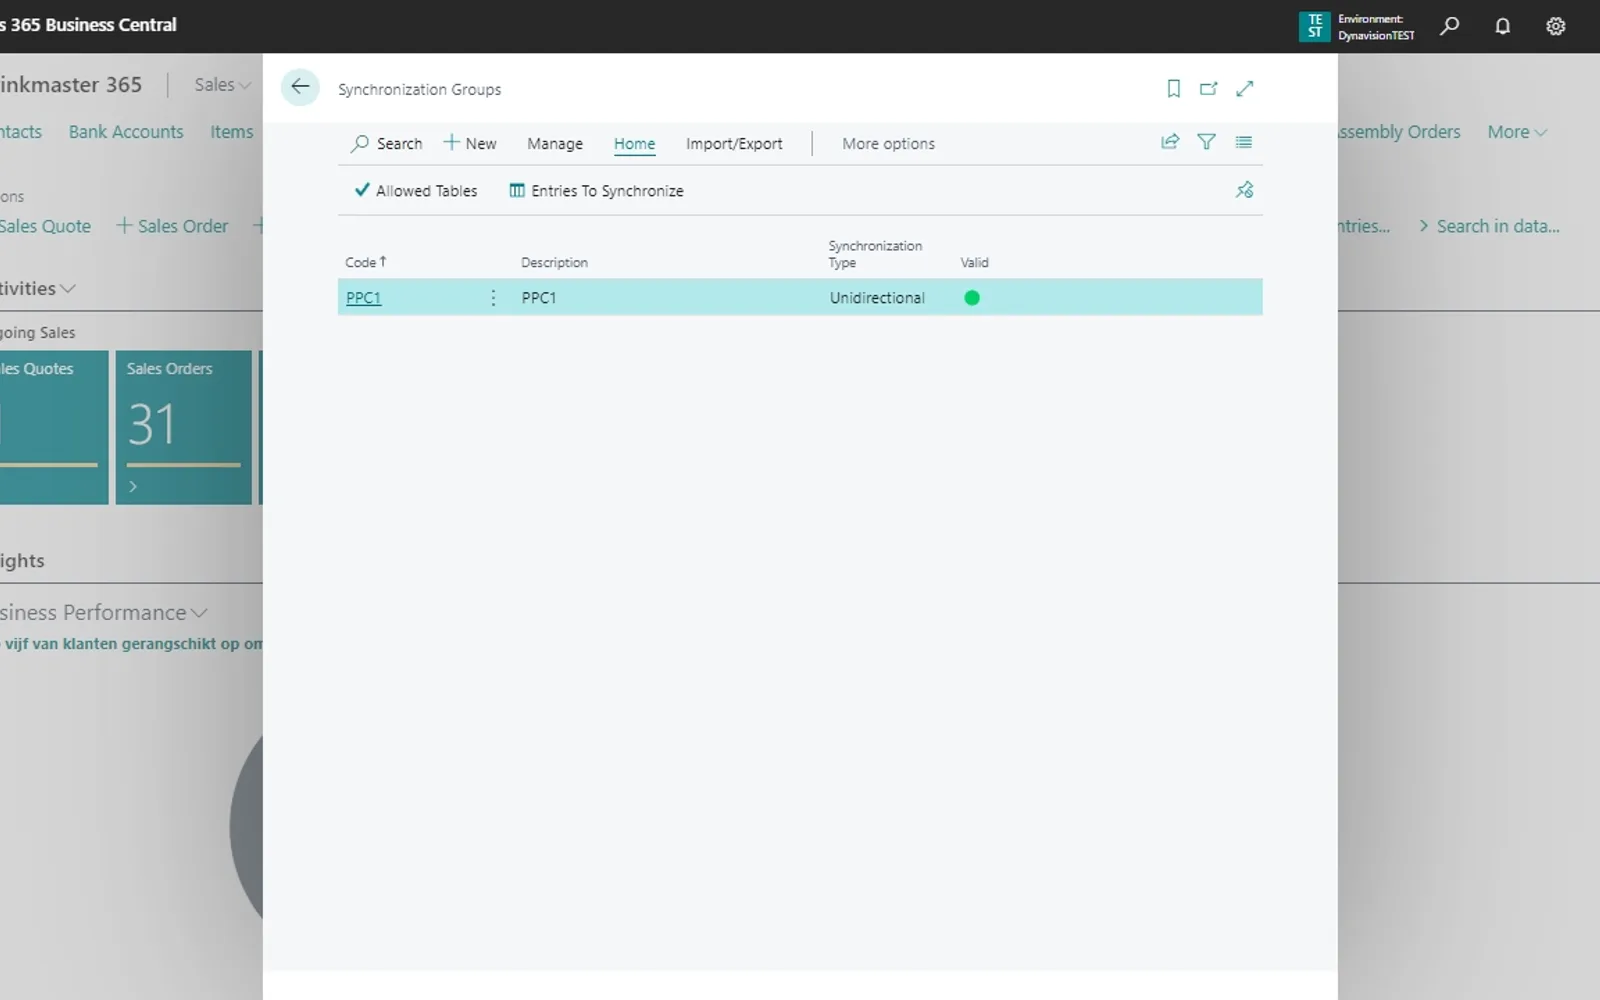Toggle the filter pane funnel icon
The image size is (1600, 1000).
(x=1207, y=142)
